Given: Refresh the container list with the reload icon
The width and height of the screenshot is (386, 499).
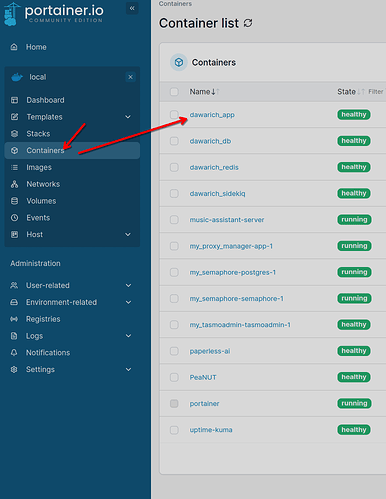Looking at the screenshot, I should click(248, 23).
